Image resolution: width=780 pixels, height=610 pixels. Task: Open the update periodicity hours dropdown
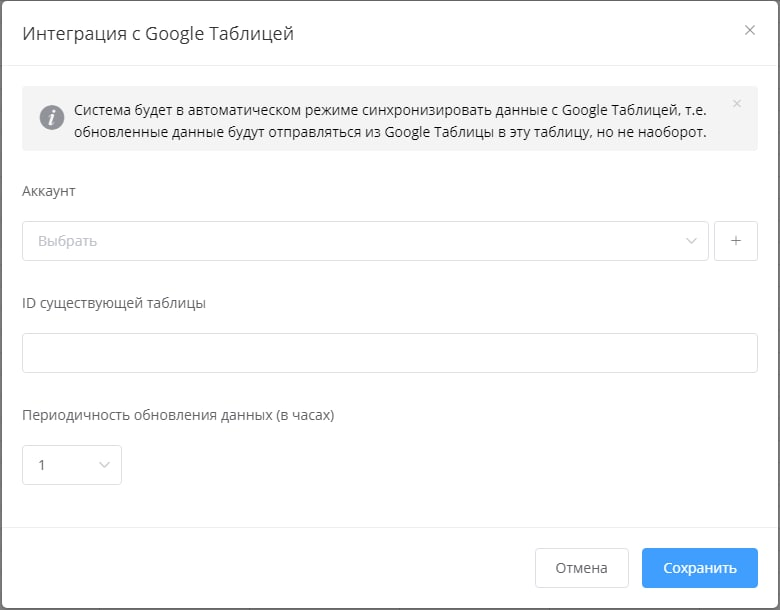72,465
